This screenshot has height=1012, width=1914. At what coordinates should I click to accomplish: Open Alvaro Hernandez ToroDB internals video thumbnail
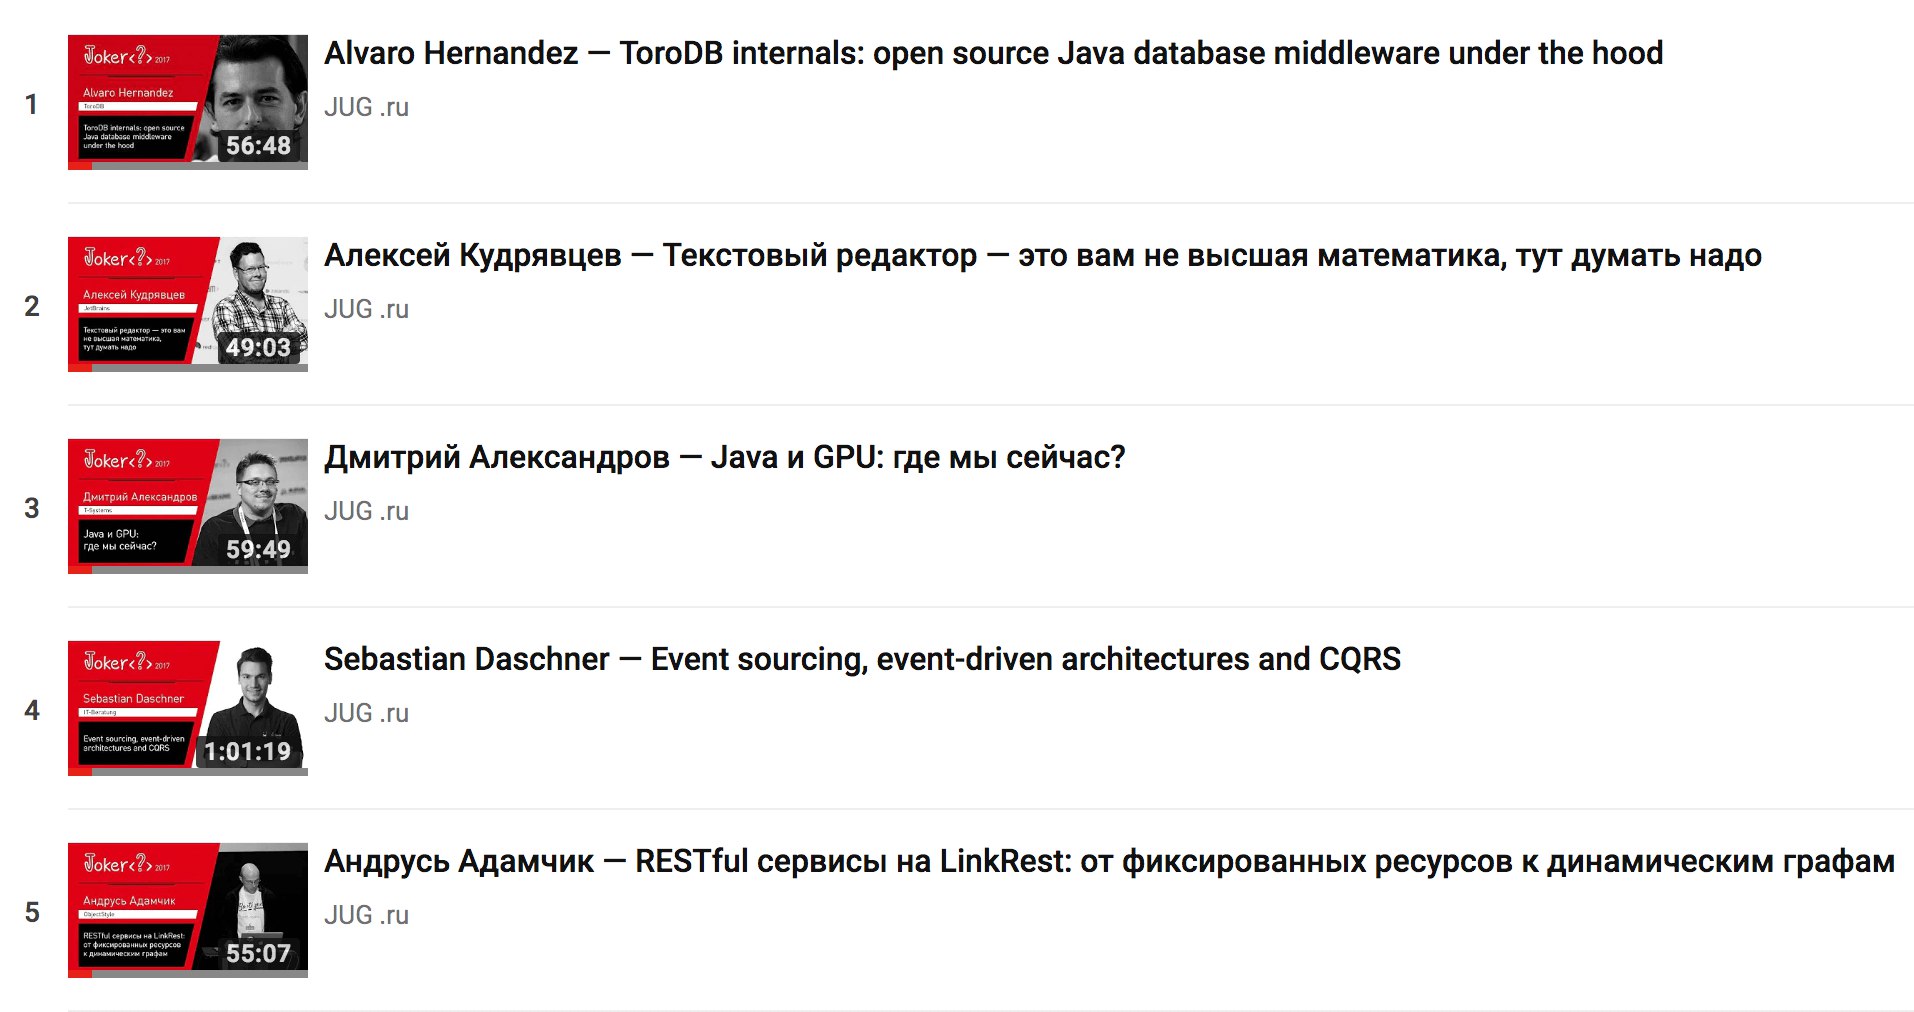coord(187,102)
